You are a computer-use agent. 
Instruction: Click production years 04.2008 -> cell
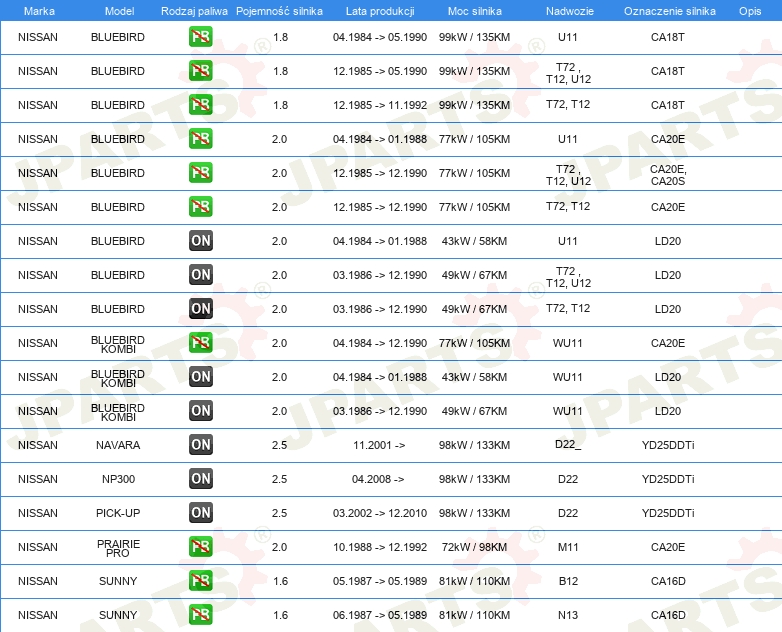[x=378, y=479]
